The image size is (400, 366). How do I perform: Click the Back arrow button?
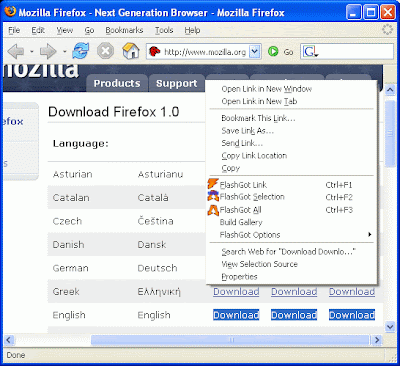(x=16, y=51)
